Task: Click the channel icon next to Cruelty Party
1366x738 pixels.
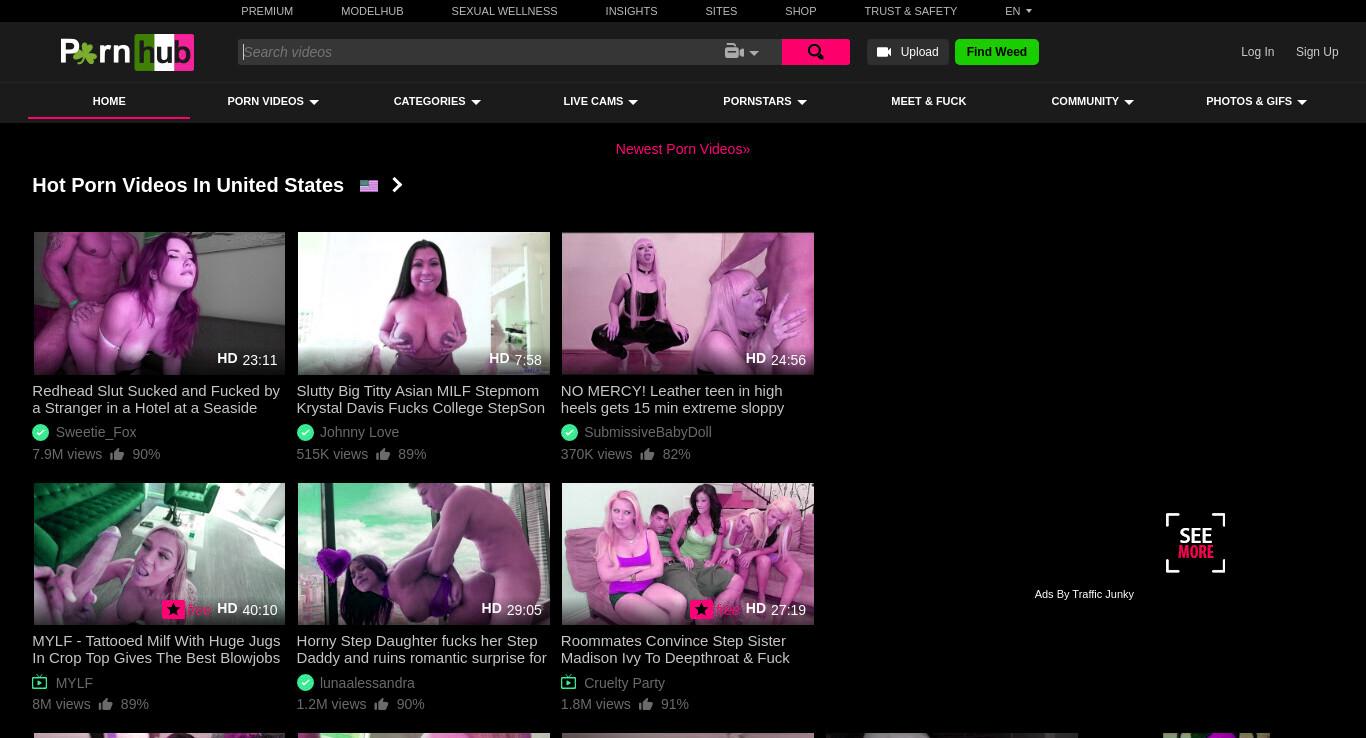Action: point(568,682)
